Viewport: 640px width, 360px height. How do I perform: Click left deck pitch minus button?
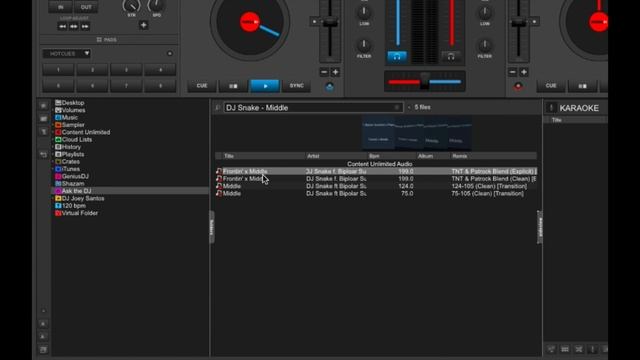click(x=324, y=72)
